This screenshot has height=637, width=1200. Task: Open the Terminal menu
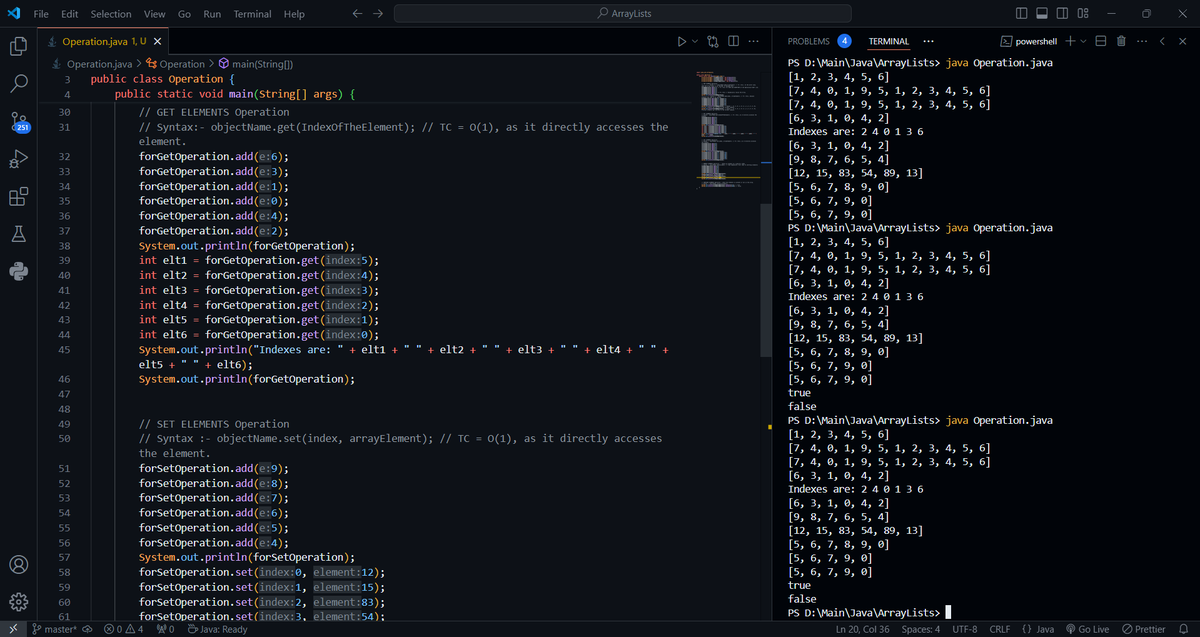[x=252, y=14]
